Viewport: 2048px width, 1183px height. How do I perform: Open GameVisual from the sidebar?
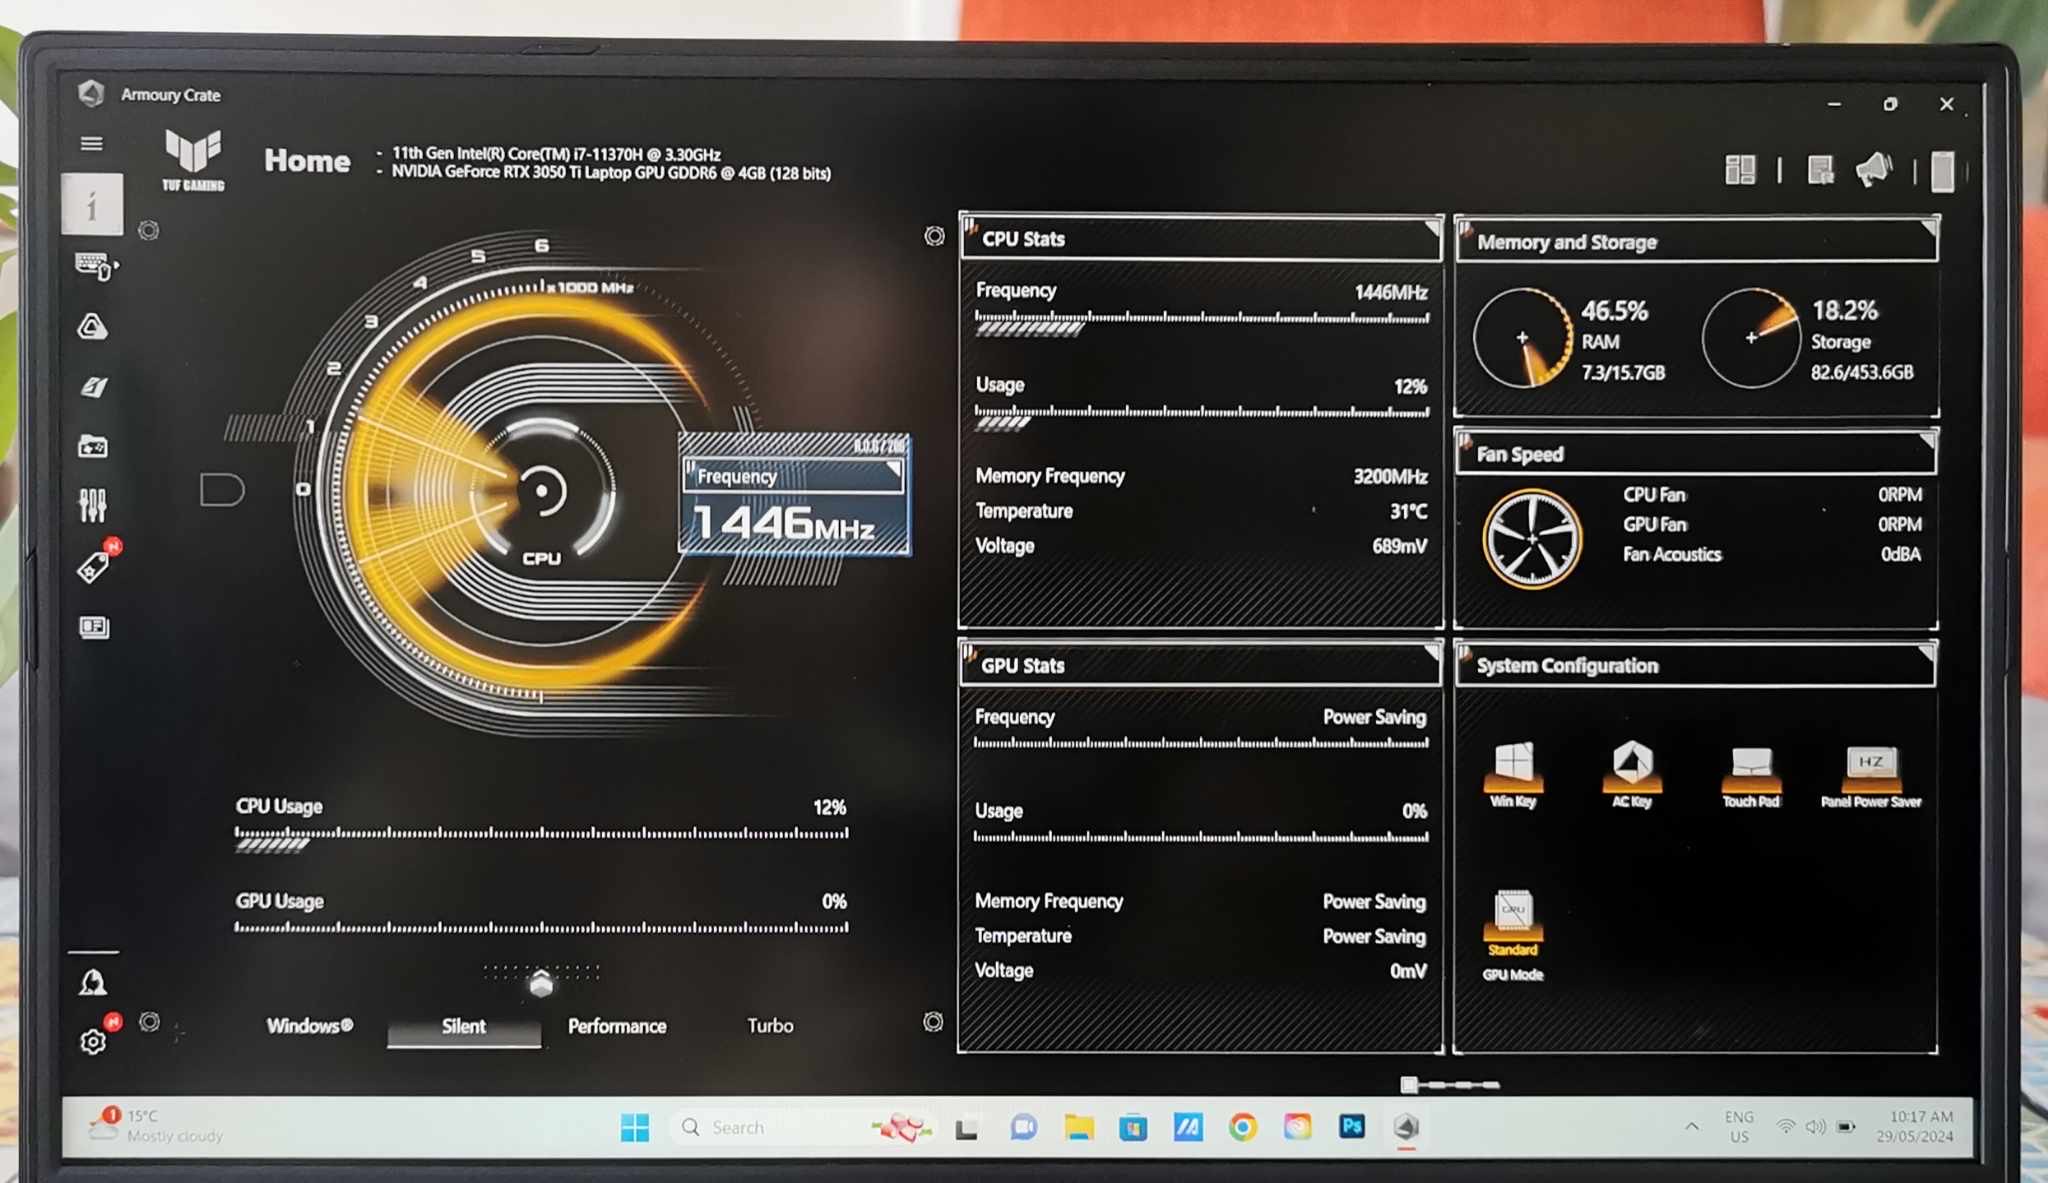click(94, 387)
